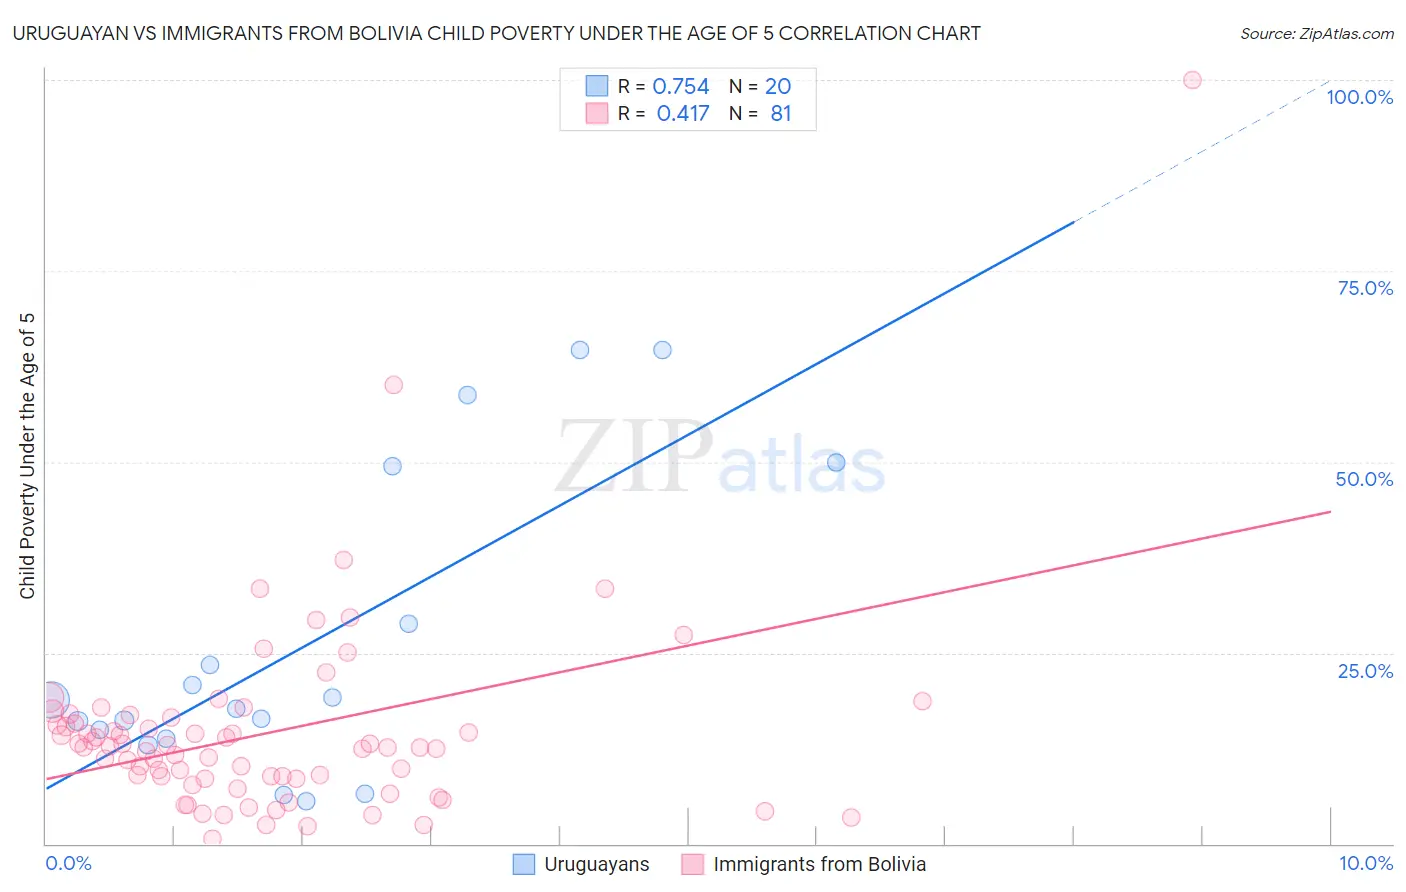Image resolution: width=1406 pixels, height=892 pixels.
Task: Select the R = 0.754 correlation value
Action: [680, 87]
